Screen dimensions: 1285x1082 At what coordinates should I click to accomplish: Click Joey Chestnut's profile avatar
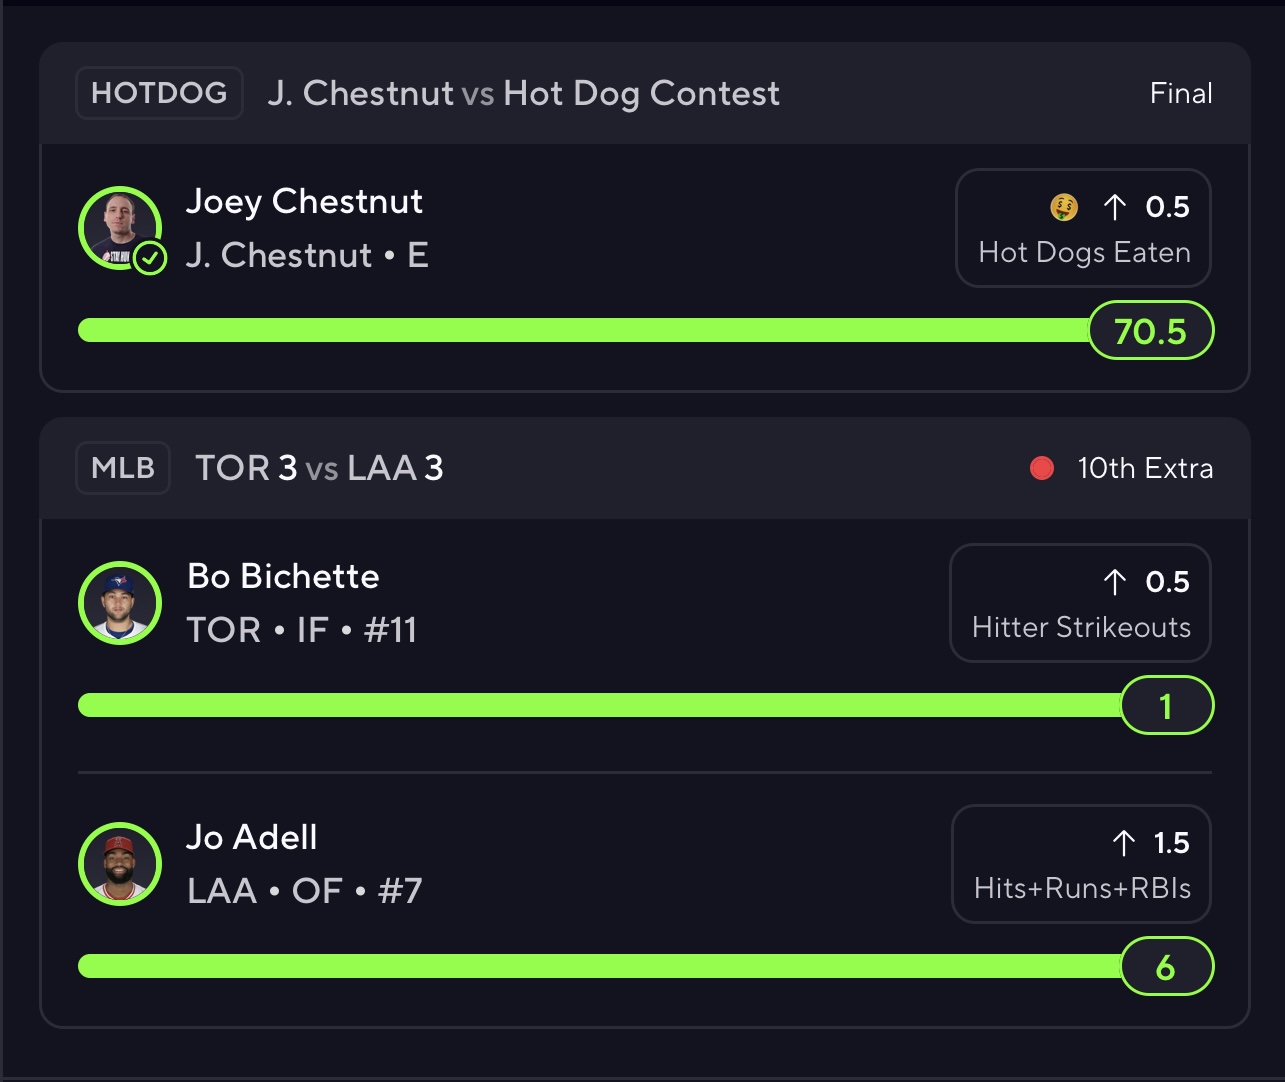(x=120, y=228)
